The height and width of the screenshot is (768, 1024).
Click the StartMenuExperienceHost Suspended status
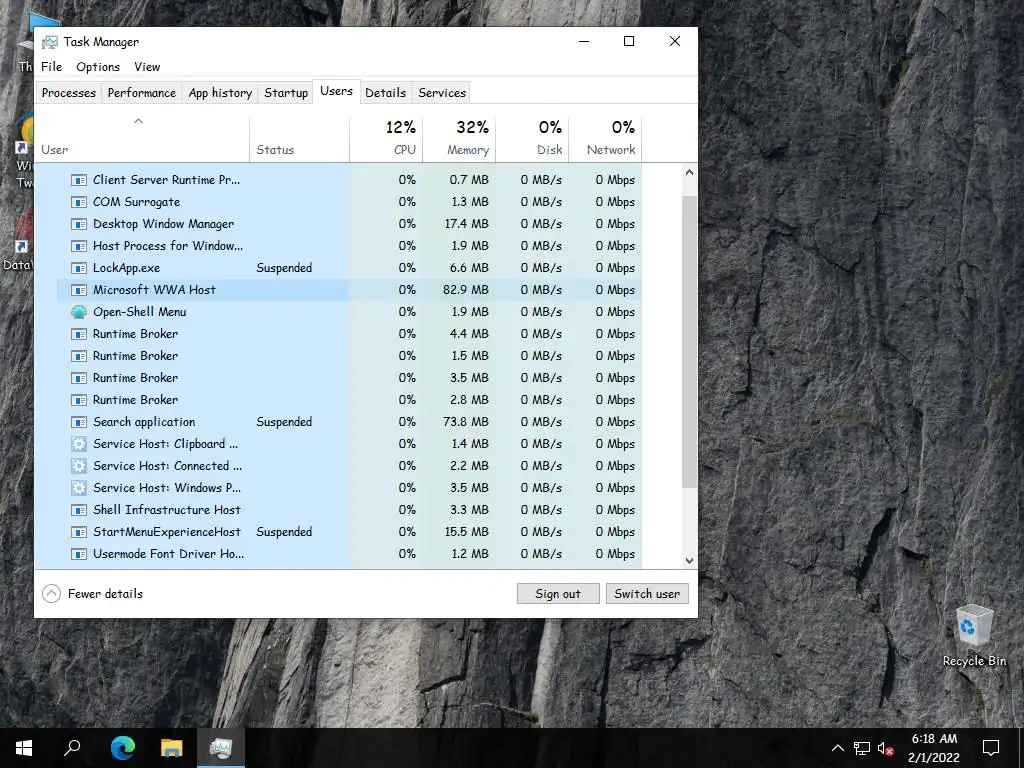click(x=284, y=532)
